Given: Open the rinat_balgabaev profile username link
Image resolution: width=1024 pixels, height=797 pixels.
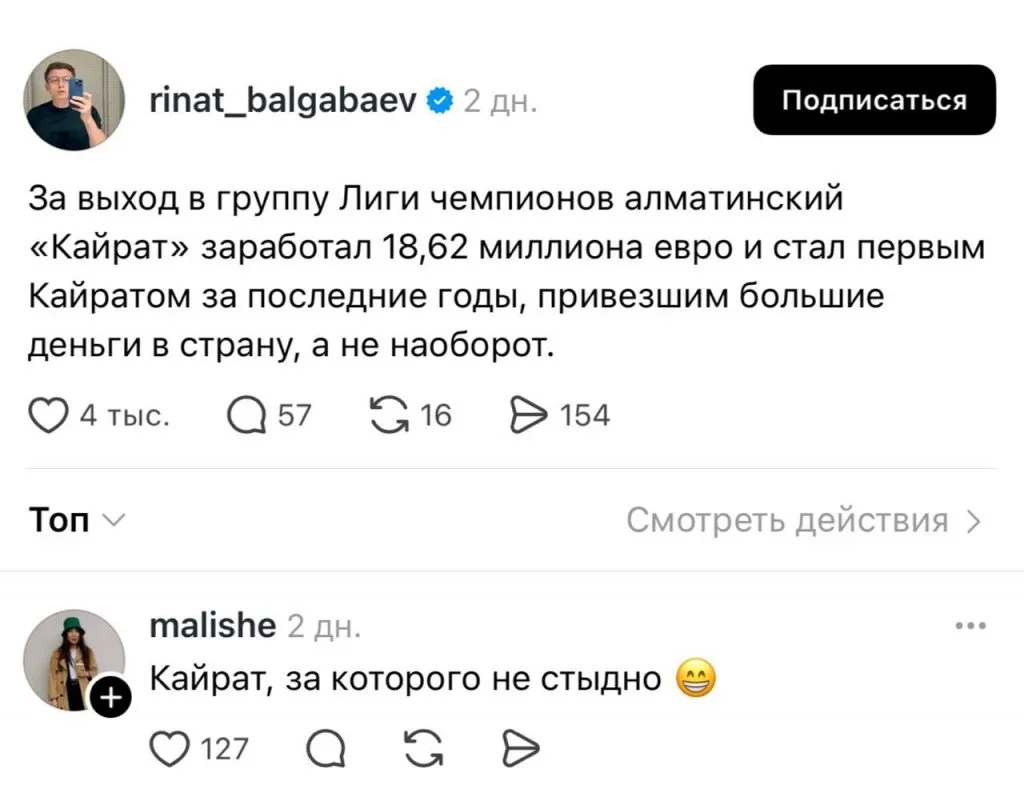Looking at the screenshot, I should [284, 100].
